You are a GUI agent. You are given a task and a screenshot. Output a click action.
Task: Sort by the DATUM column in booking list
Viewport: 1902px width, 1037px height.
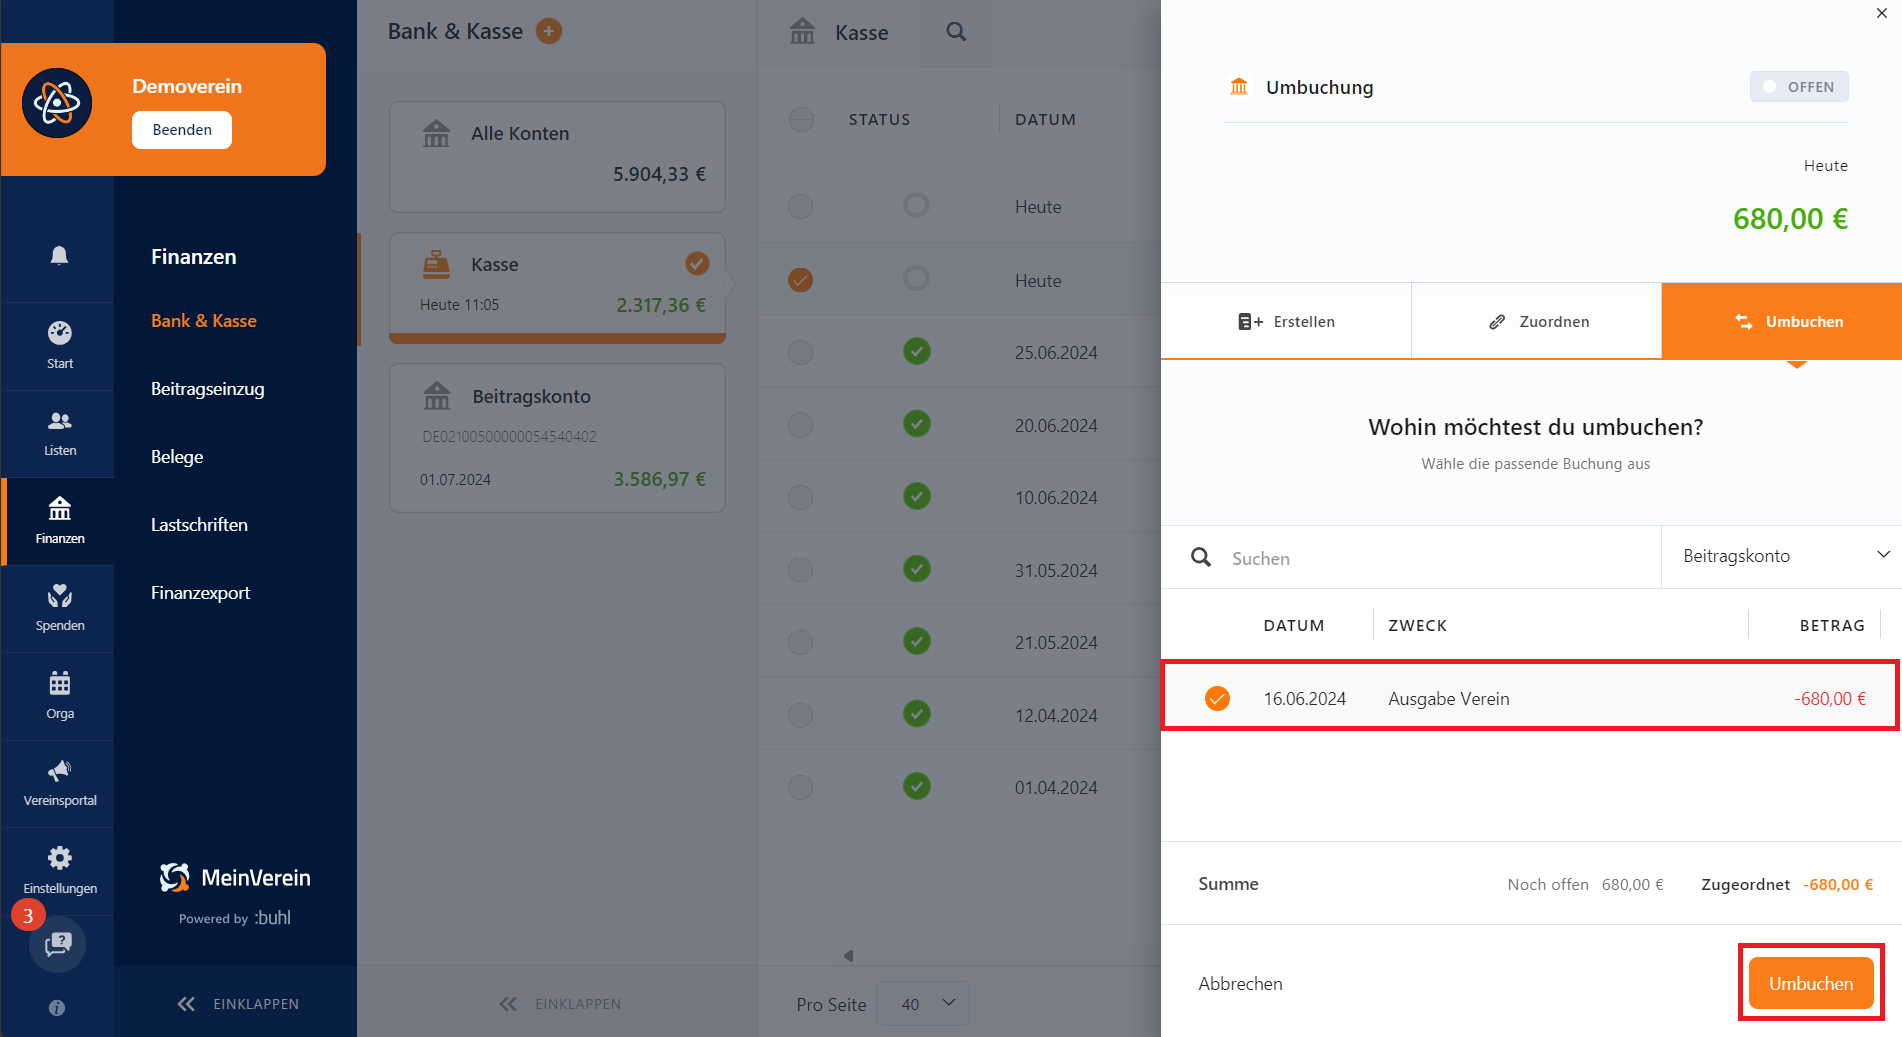(1294, 625)
